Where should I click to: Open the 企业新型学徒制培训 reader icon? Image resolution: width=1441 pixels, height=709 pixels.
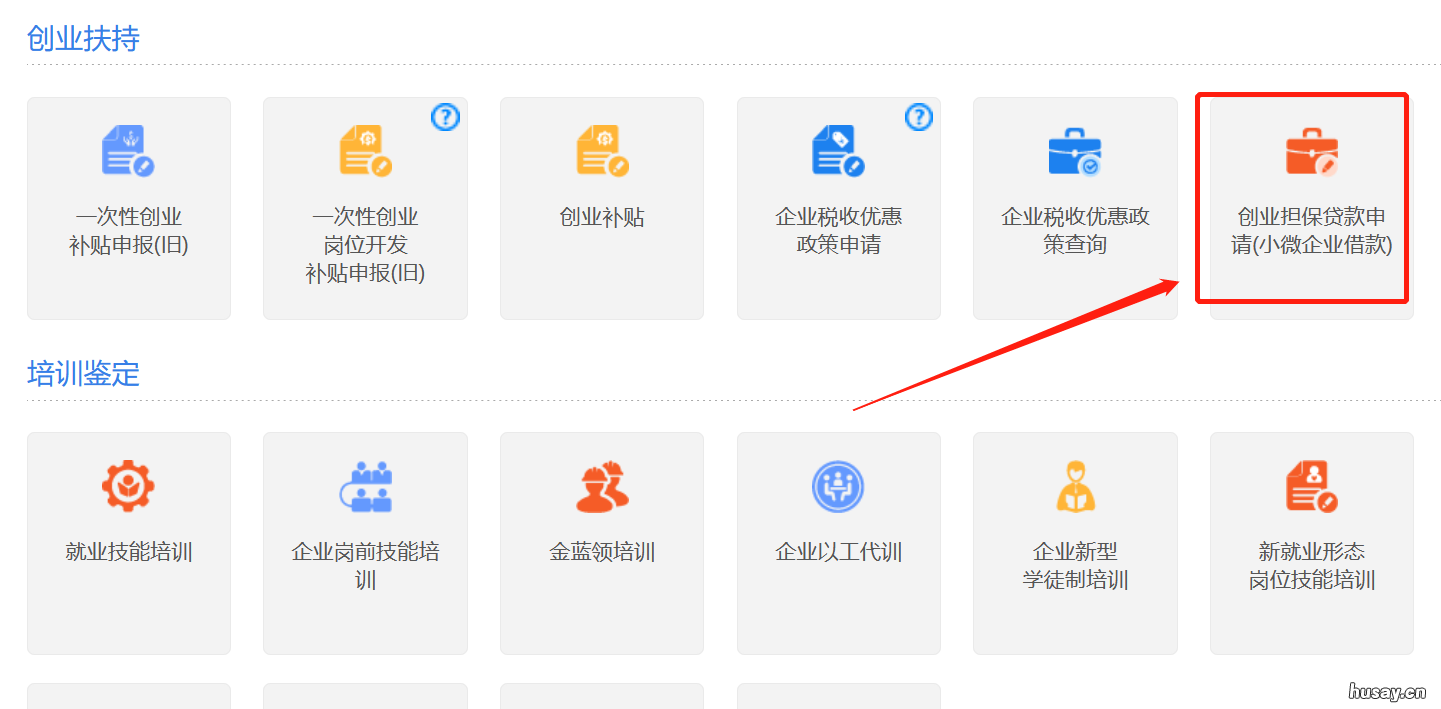1075,487
